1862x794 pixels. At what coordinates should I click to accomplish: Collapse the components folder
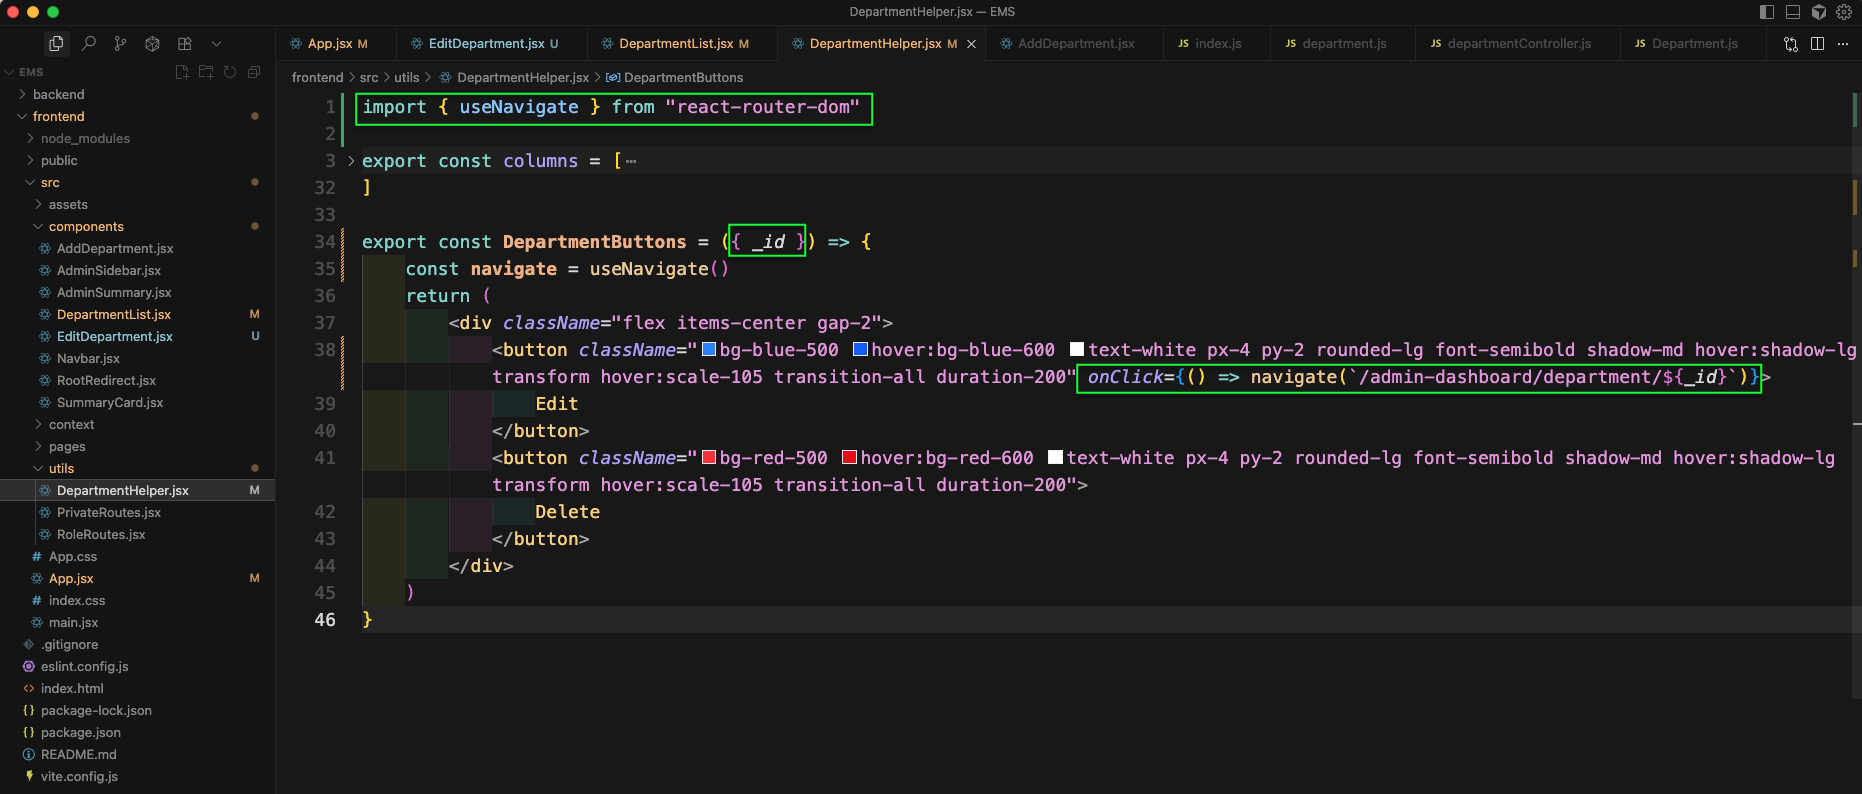pyautogui.click(x=86, y=227)
